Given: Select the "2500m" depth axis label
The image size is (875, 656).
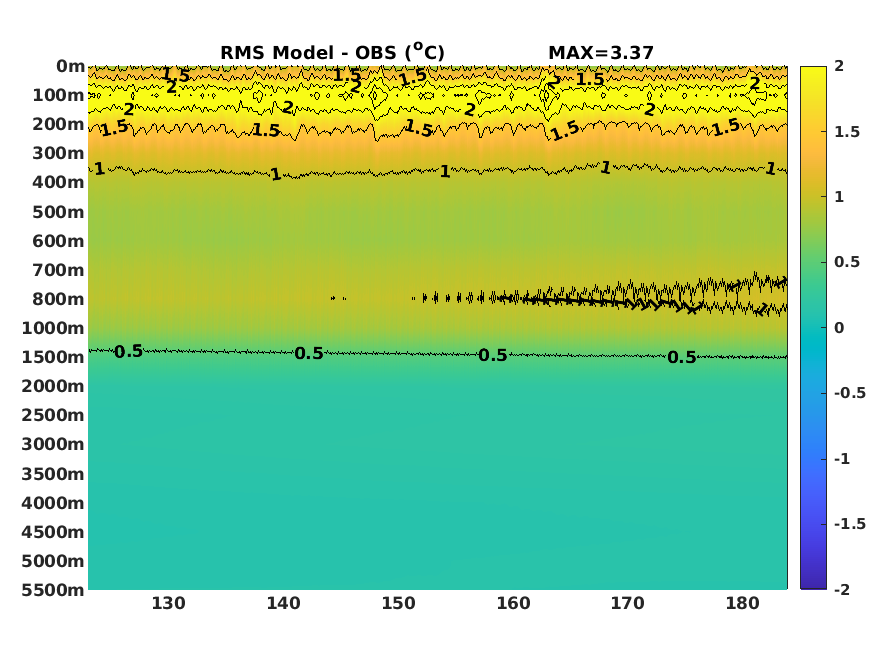Looking at the screenshot, I should 53,415.
